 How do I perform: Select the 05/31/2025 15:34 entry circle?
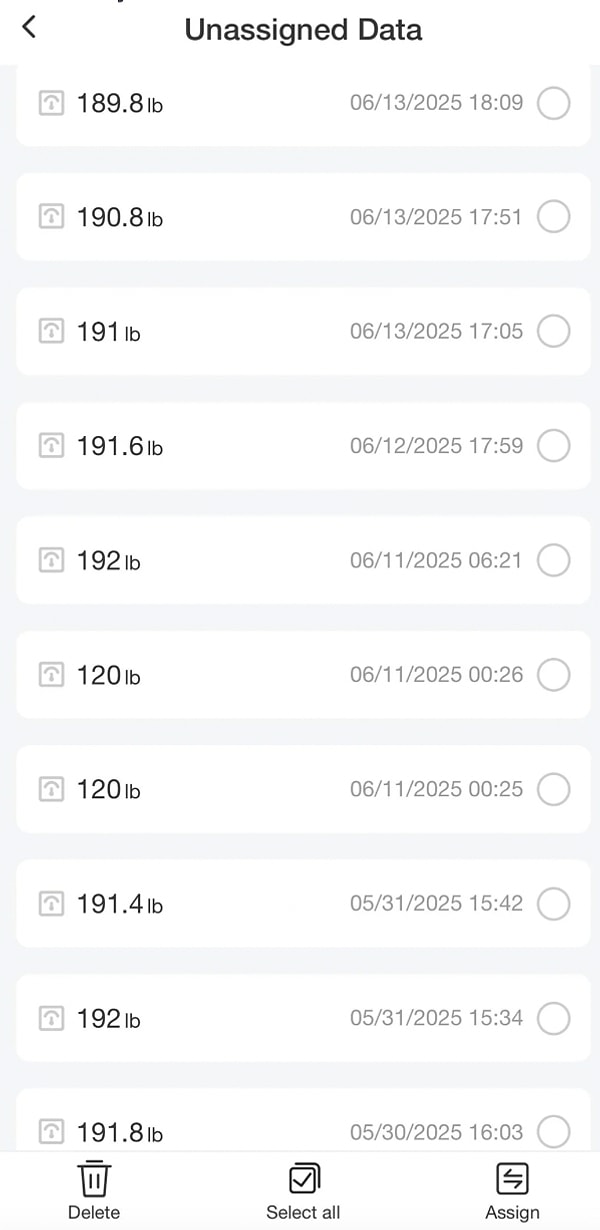pos(554,1018)
